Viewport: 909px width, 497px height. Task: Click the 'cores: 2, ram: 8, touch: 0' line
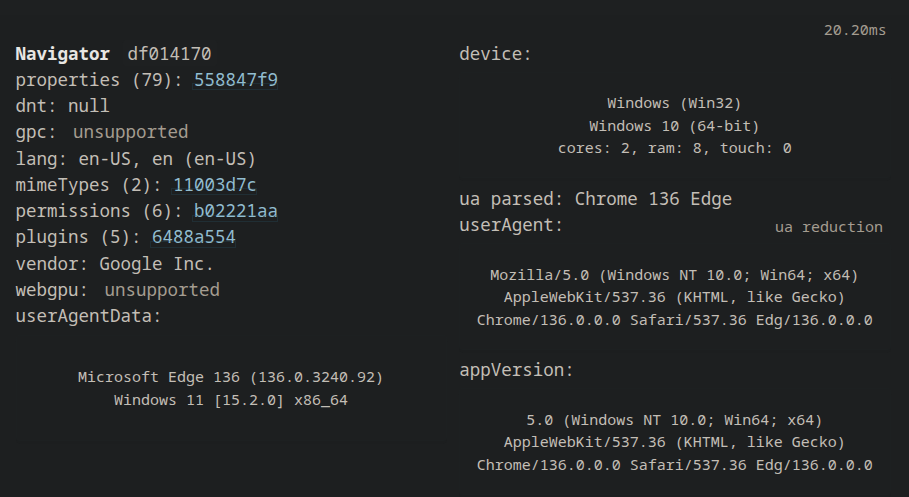pyautogui.click(x=674, y=148)
